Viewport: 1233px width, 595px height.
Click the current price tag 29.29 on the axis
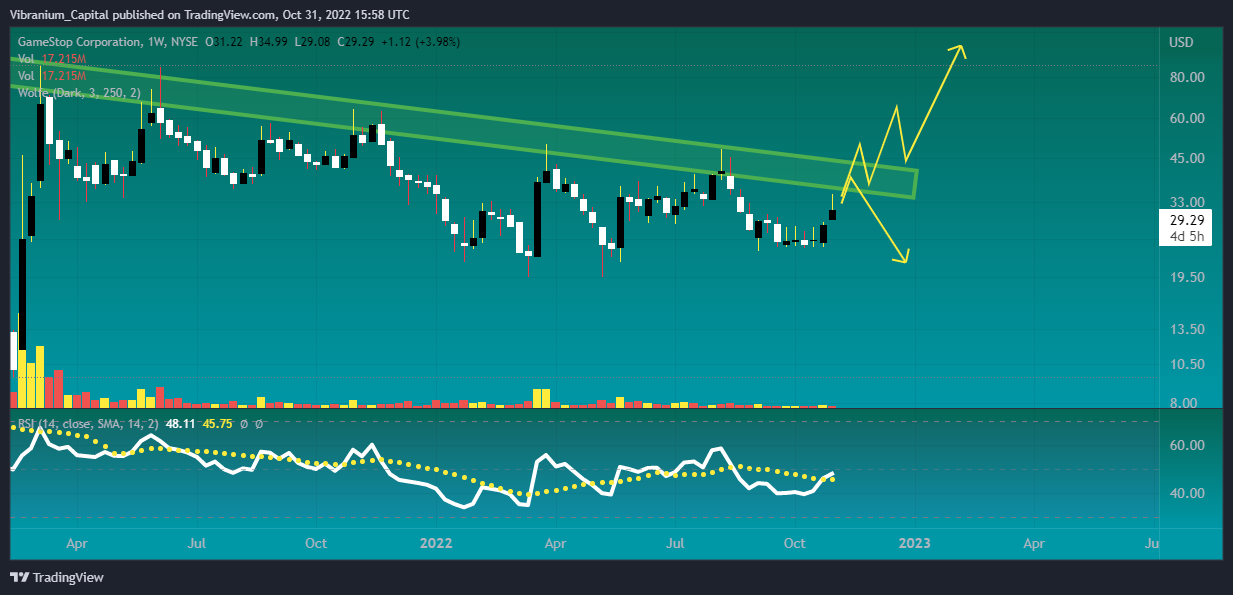(x=1185, y=220)
